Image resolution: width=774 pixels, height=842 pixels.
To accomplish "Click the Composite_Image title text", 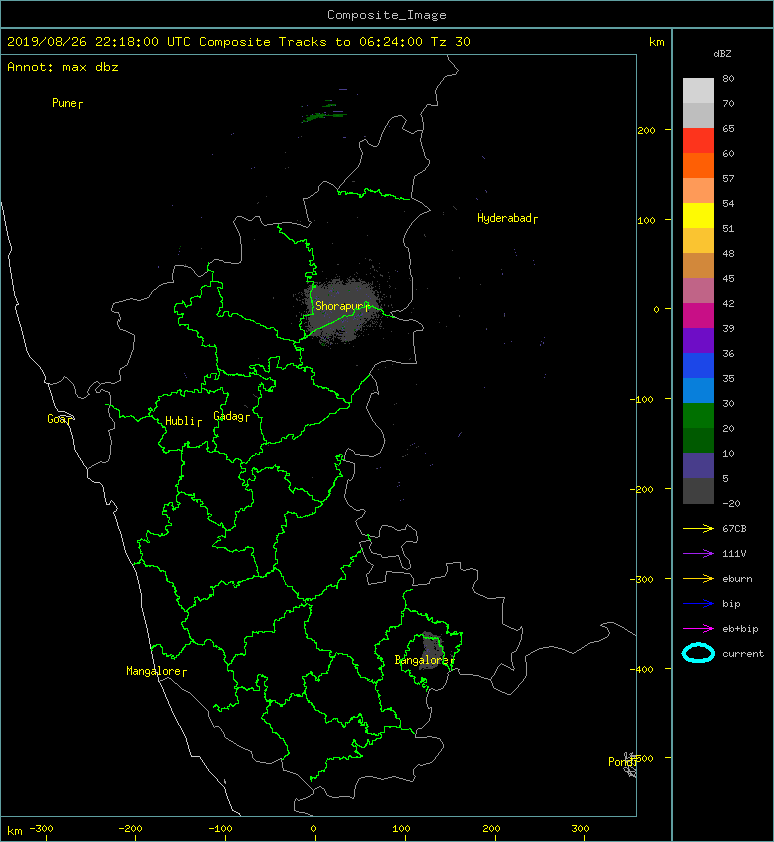I will (387, 15).
